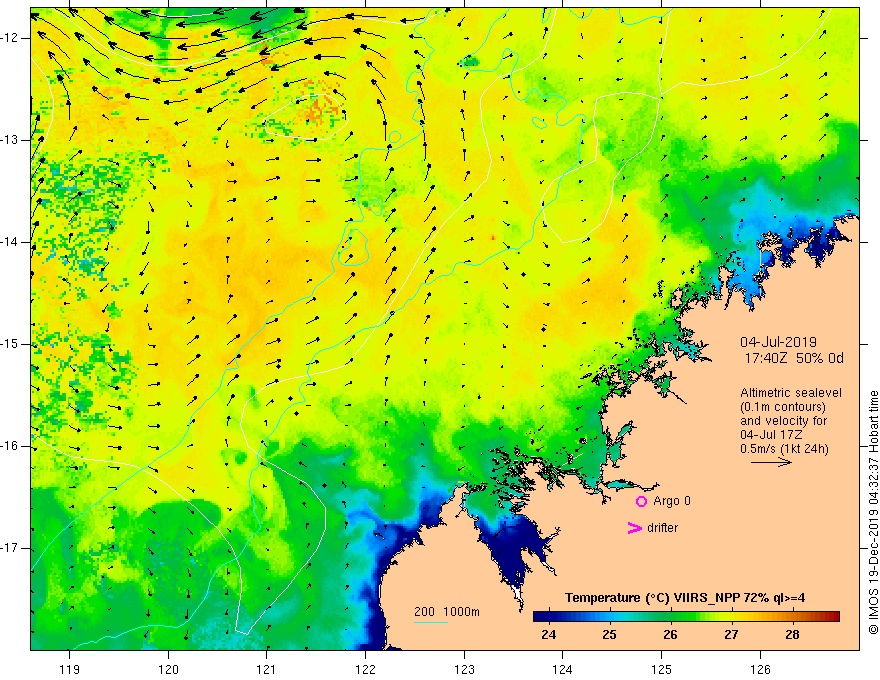
Task: Click the 'Altimetric sealevel' caption text
Action: 791,393
